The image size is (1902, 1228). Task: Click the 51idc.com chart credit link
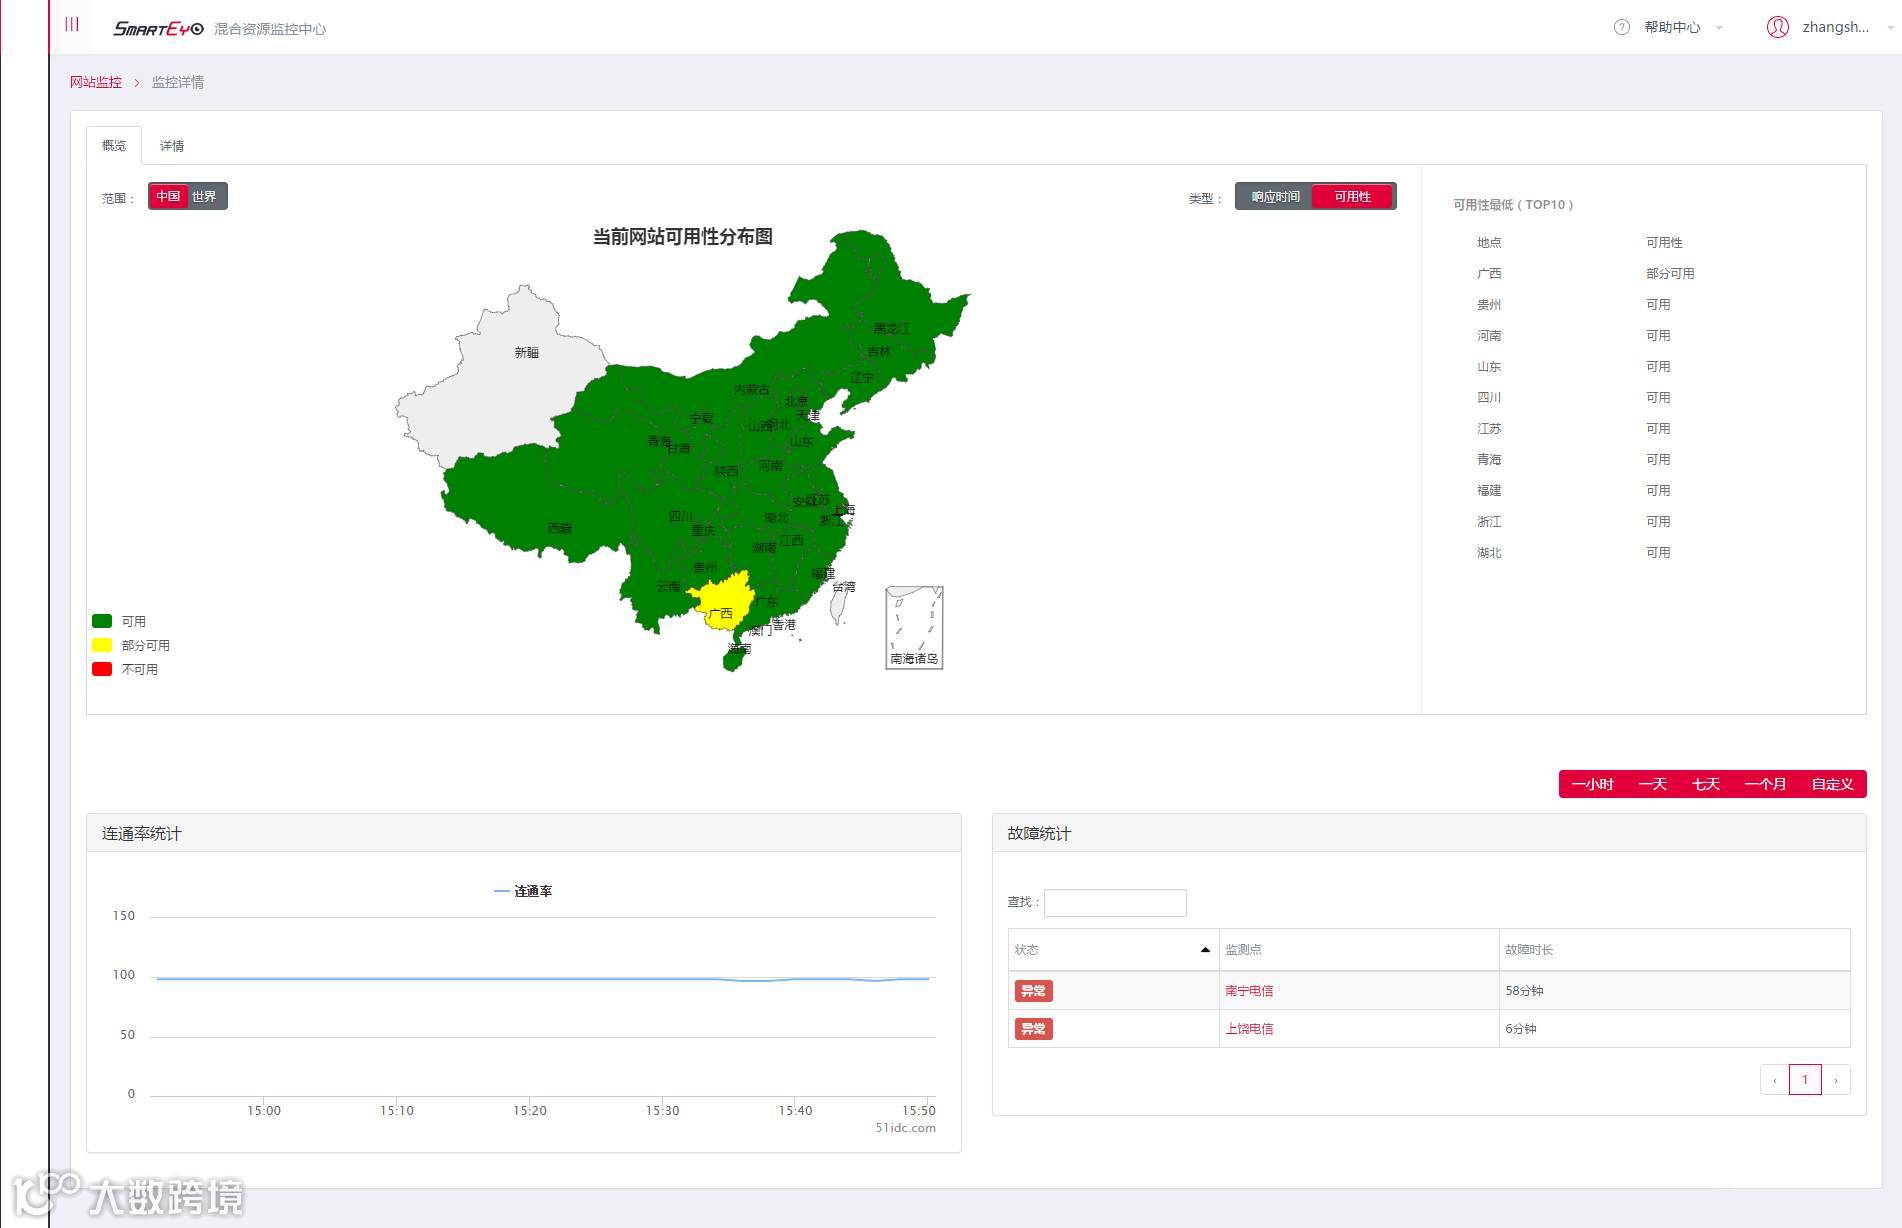click(906, 1128)
